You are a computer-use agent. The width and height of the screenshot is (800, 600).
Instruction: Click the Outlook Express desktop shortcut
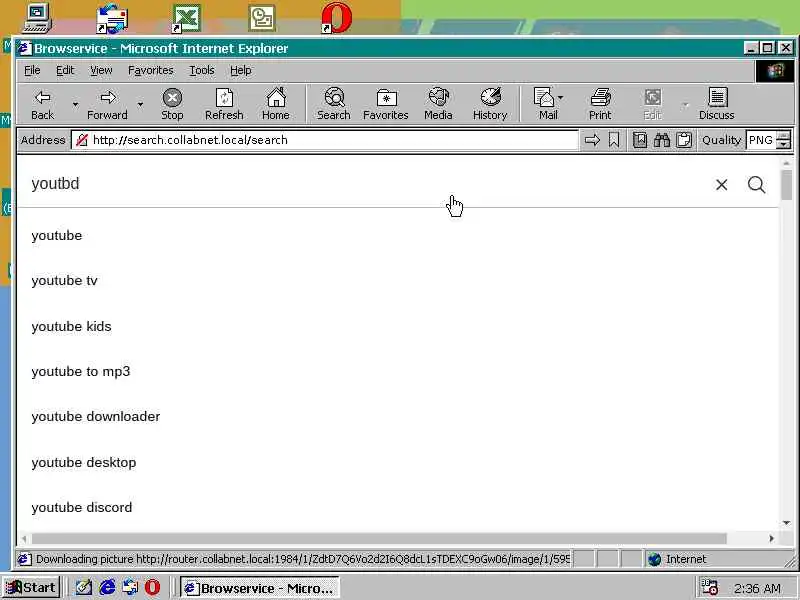pos(112,18)
